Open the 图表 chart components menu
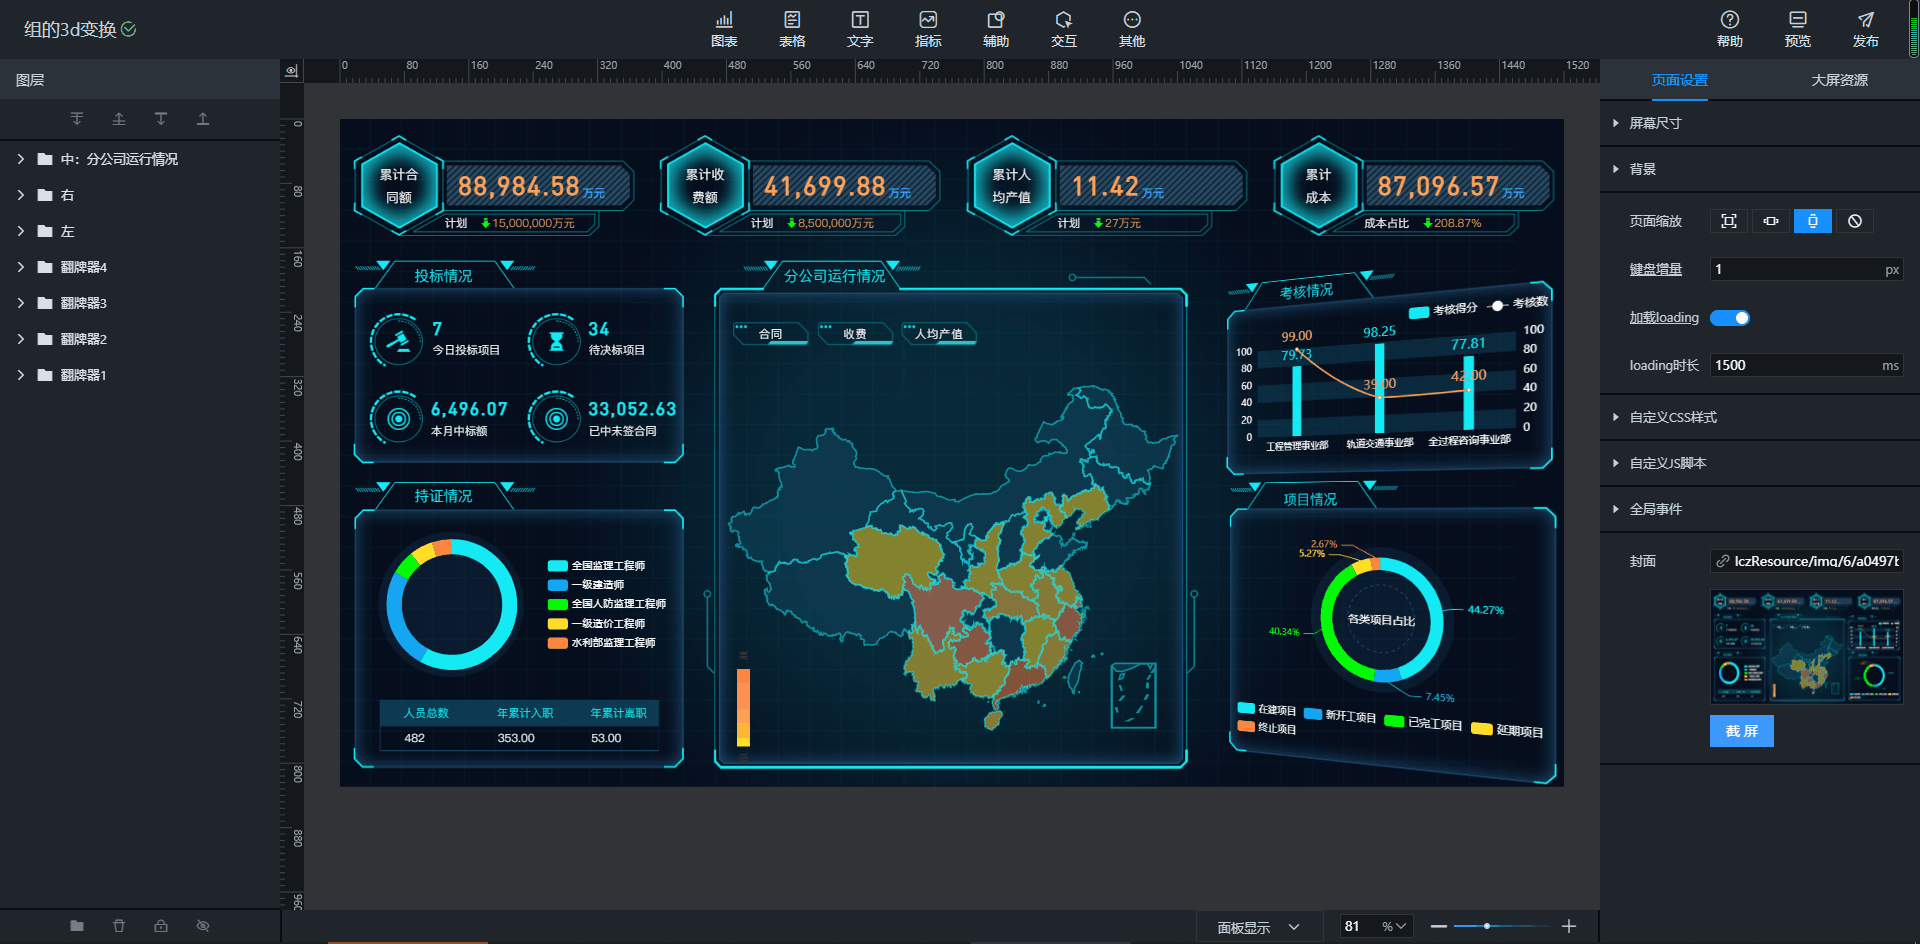 pyautogui.click(x=724, y=29)
